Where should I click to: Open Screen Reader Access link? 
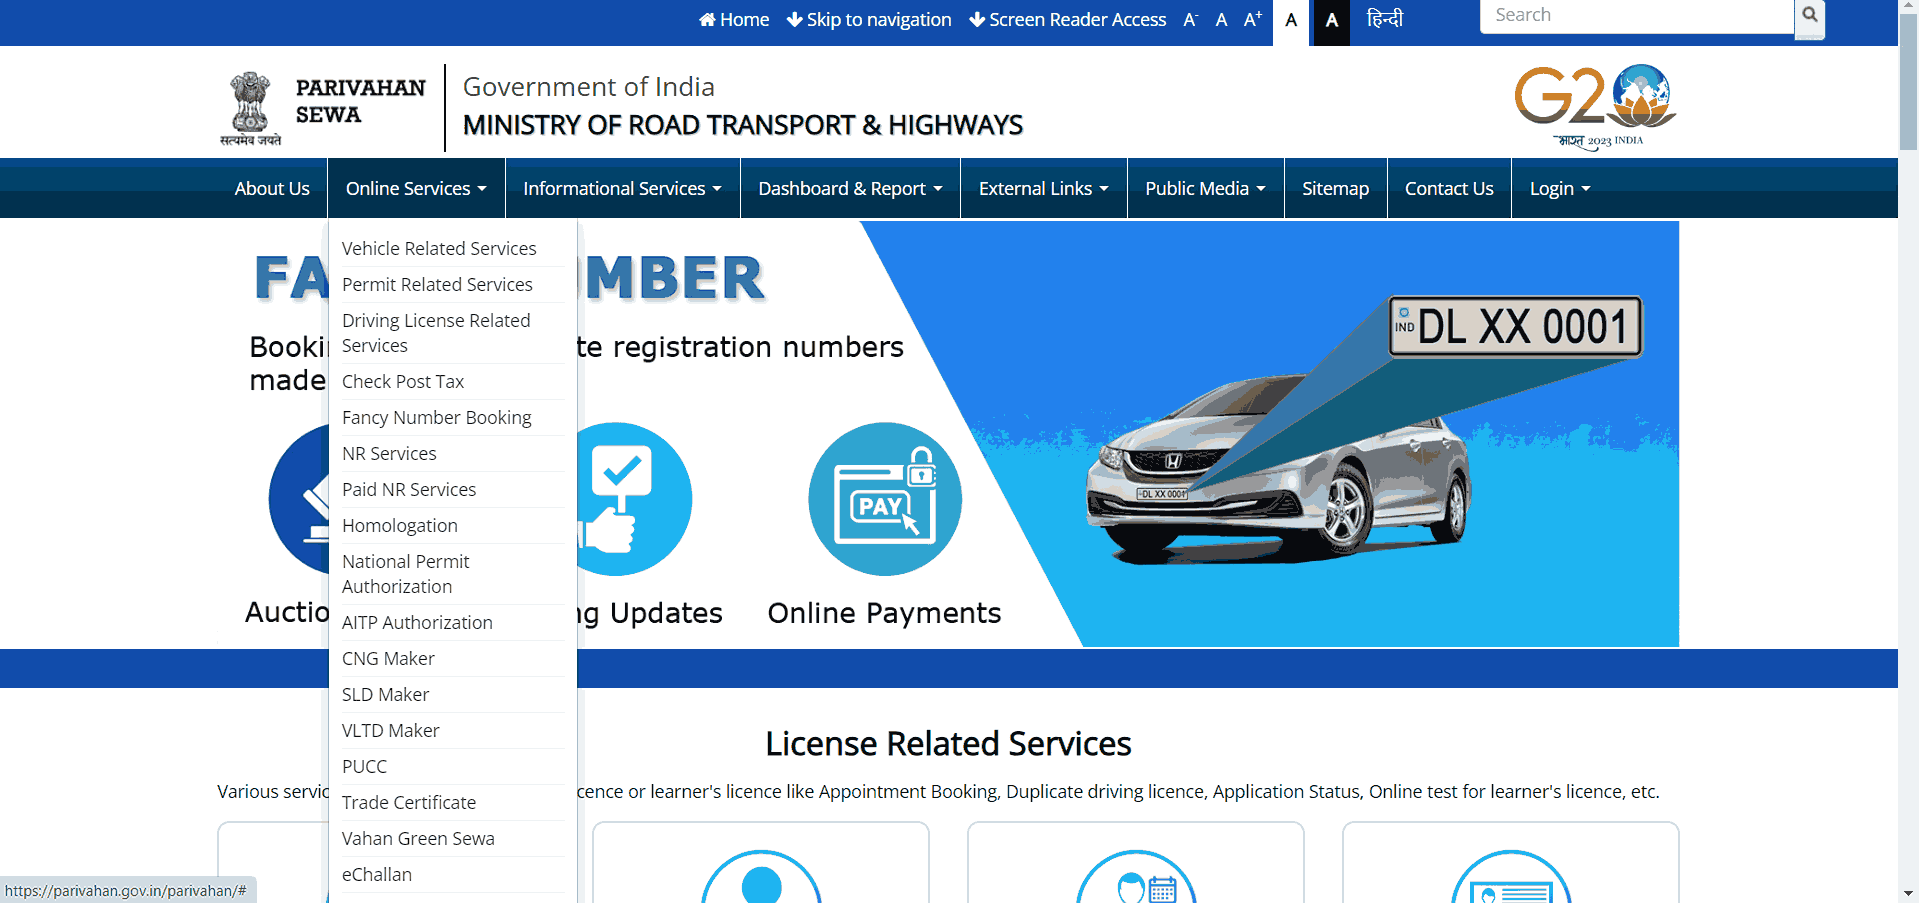click(x=1067, y=20)
